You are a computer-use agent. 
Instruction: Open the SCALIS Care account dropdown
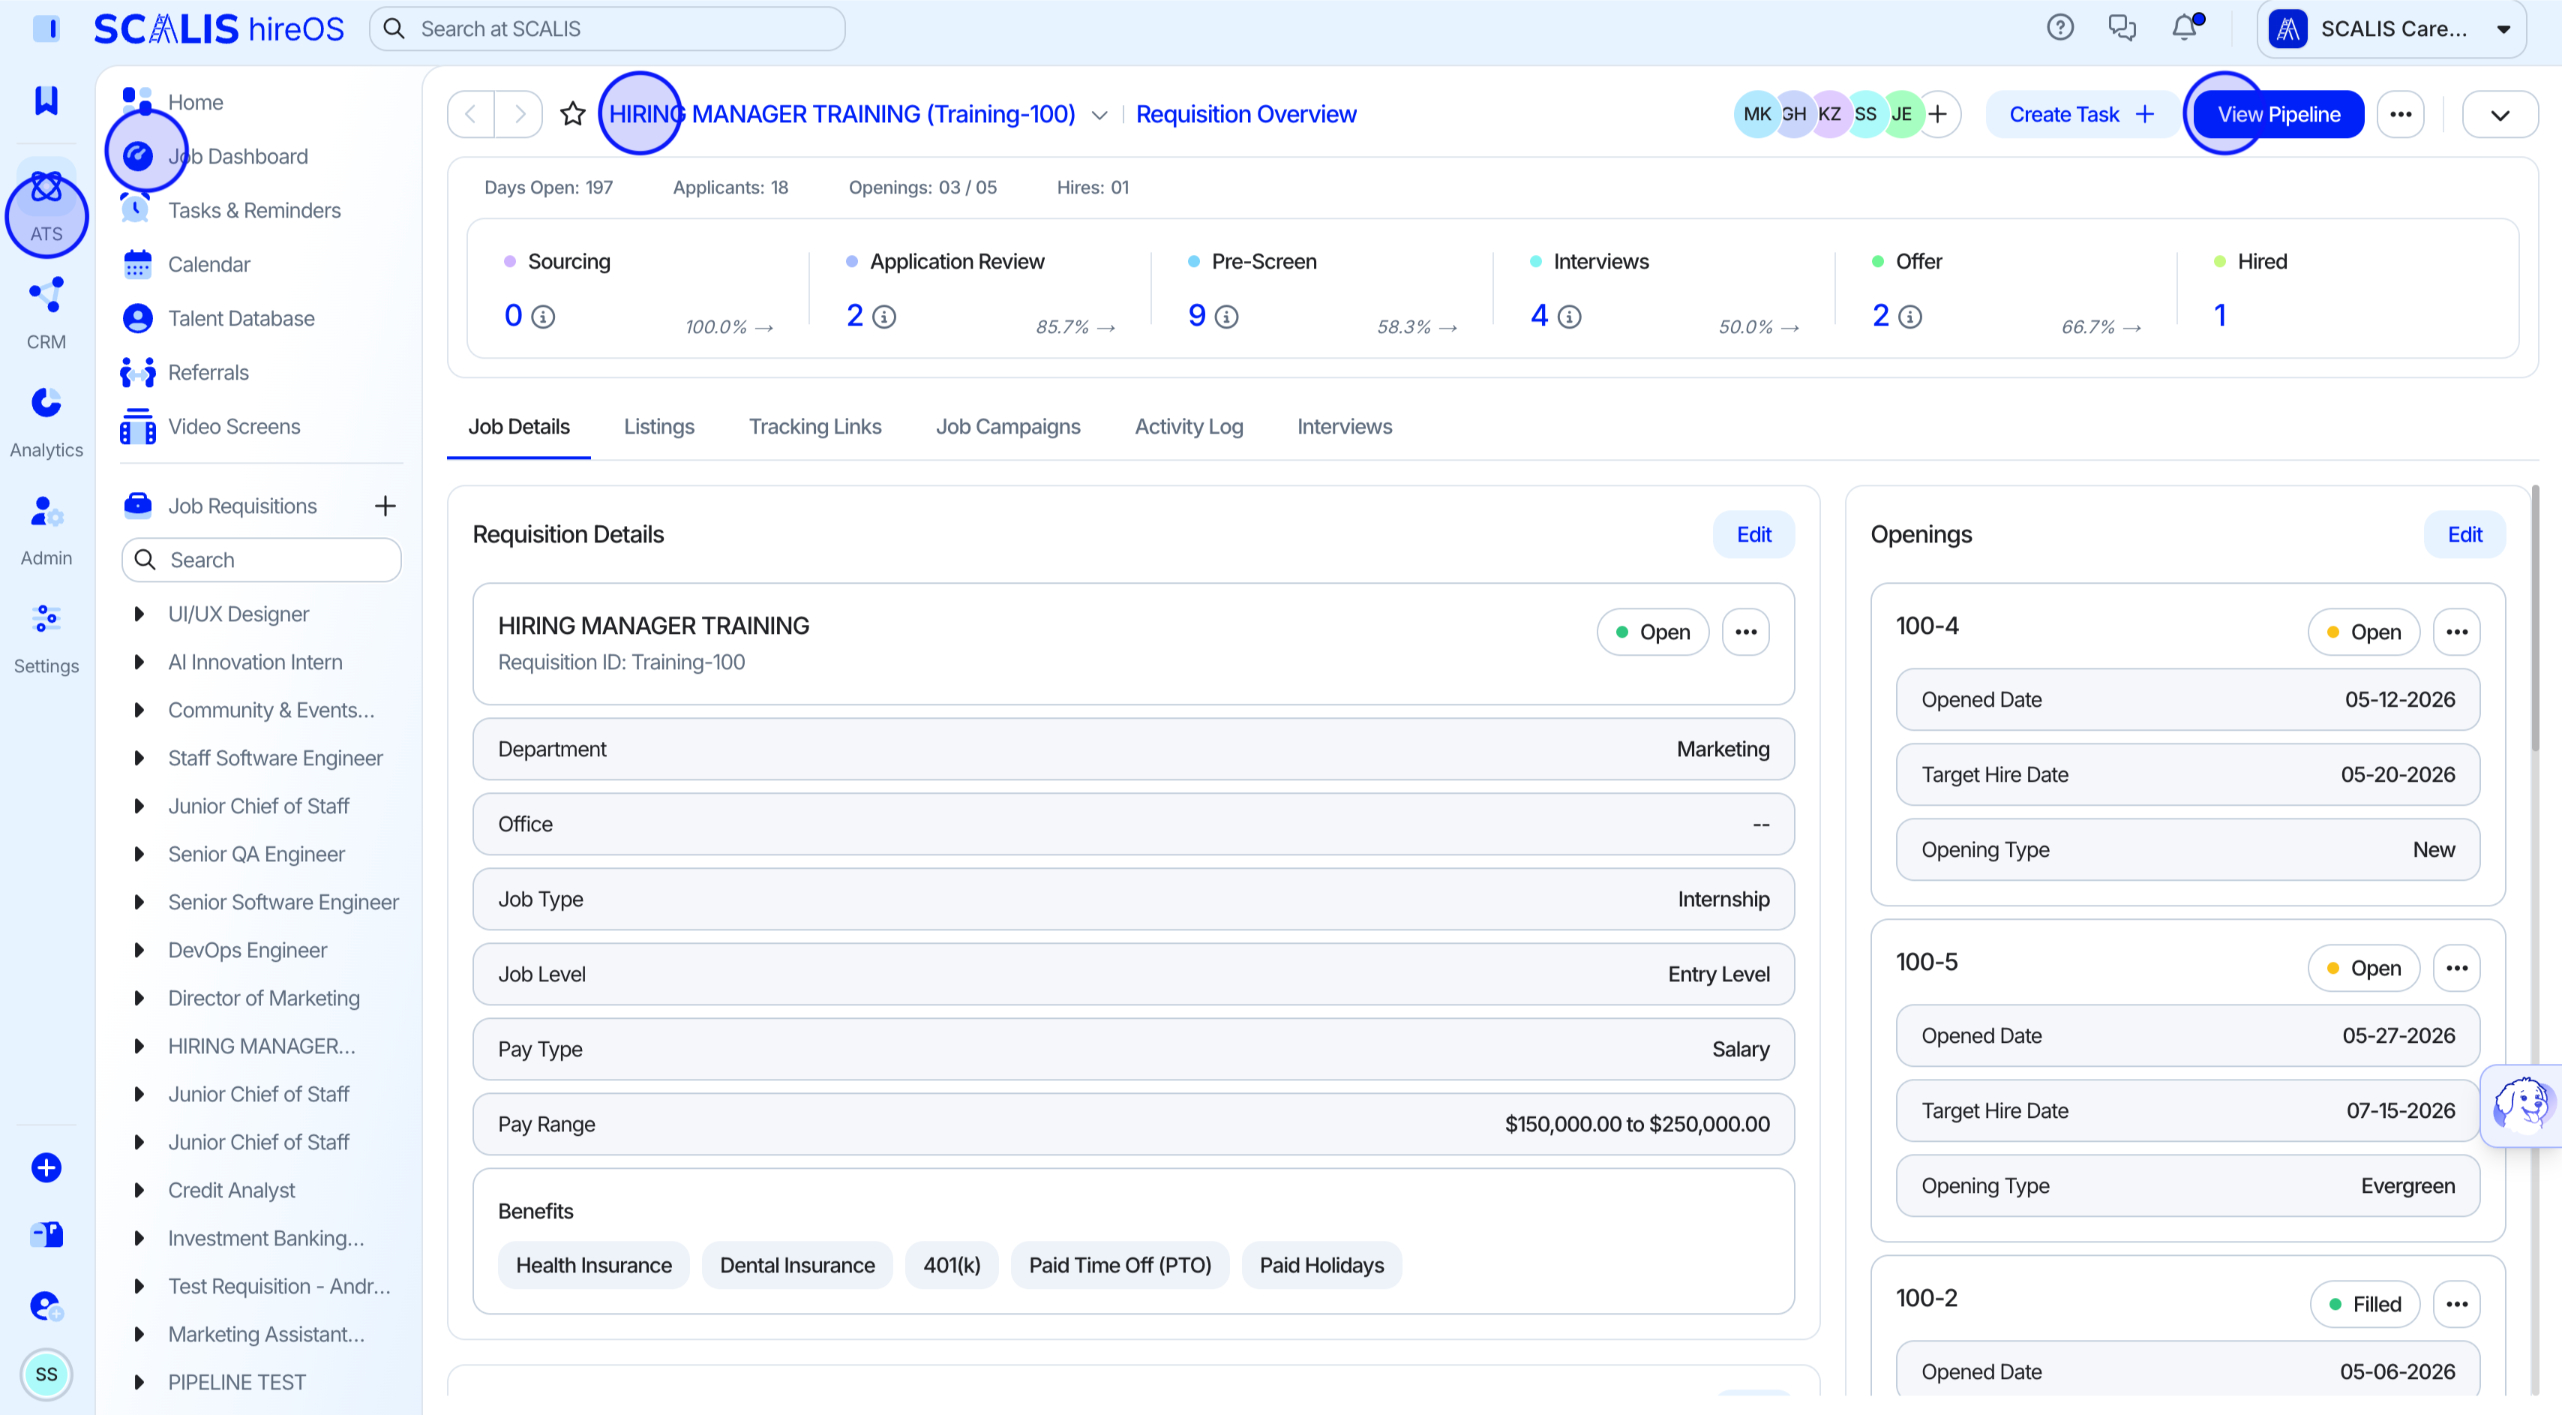coord(2391,29)
